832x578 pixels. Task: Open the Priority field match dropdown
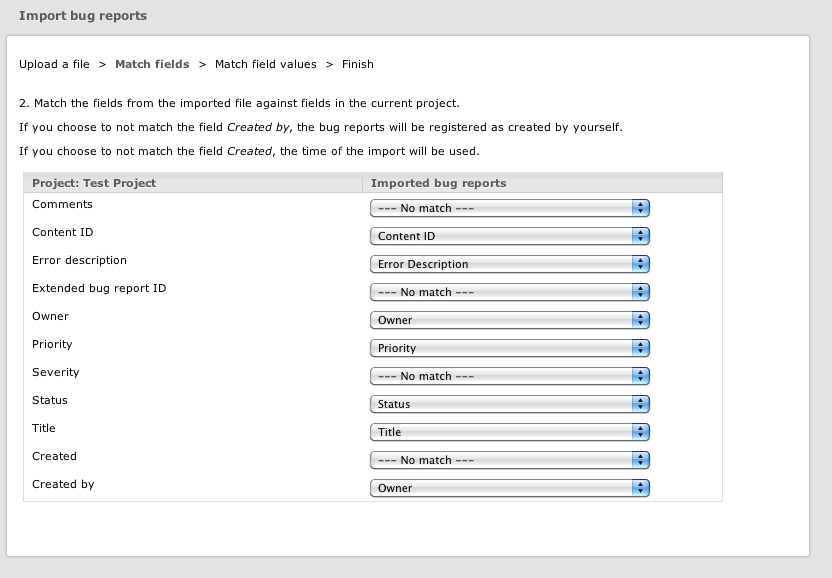click(x=510, y=348)
